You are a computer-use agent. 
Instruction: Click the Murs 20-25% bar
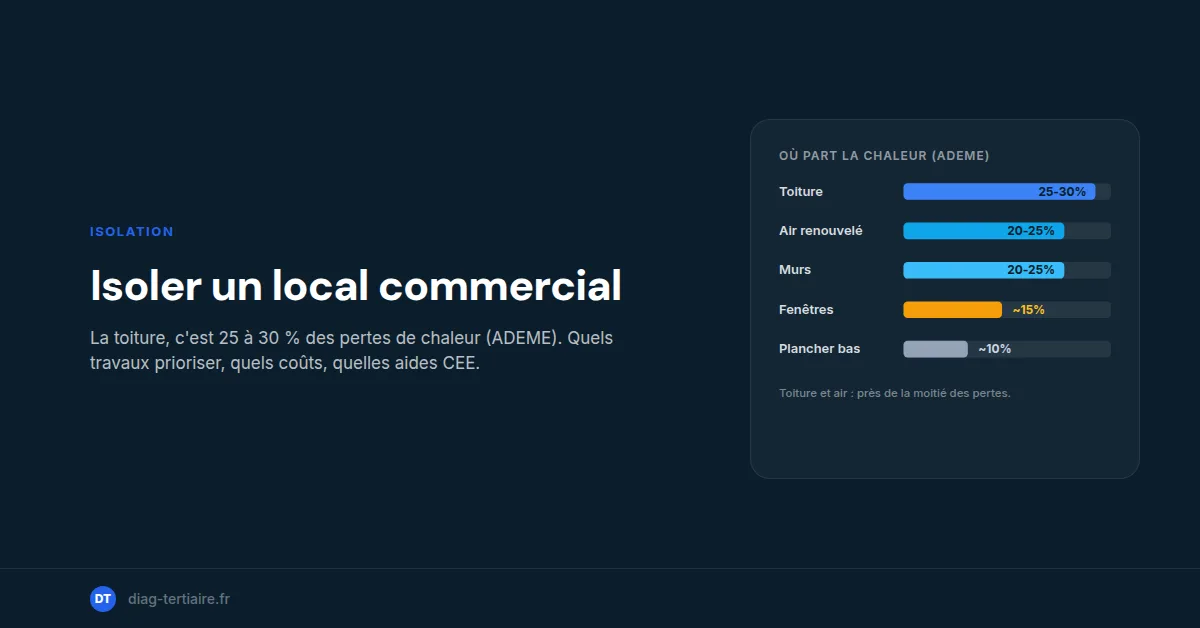click(984, 270)
